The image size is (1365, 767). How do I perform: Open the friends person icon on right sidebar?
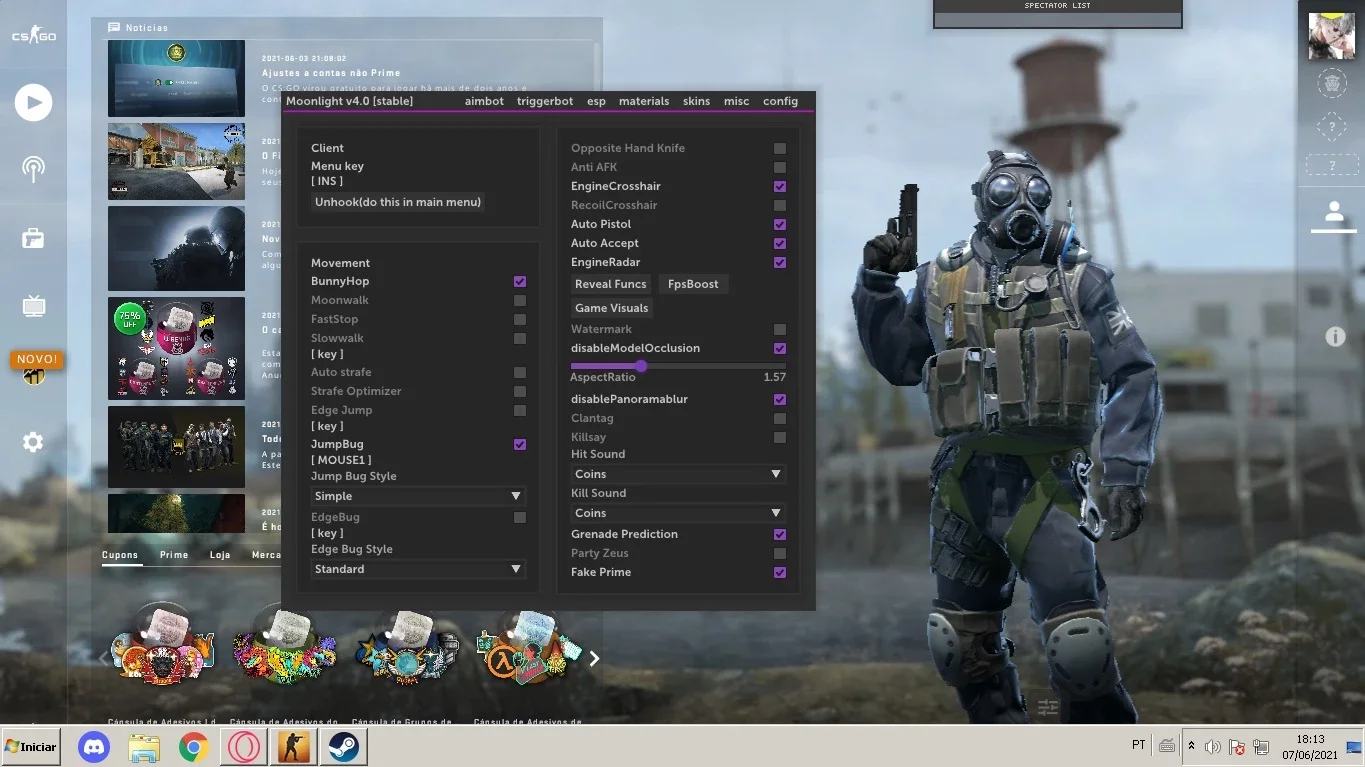[x=1333, y=212]
